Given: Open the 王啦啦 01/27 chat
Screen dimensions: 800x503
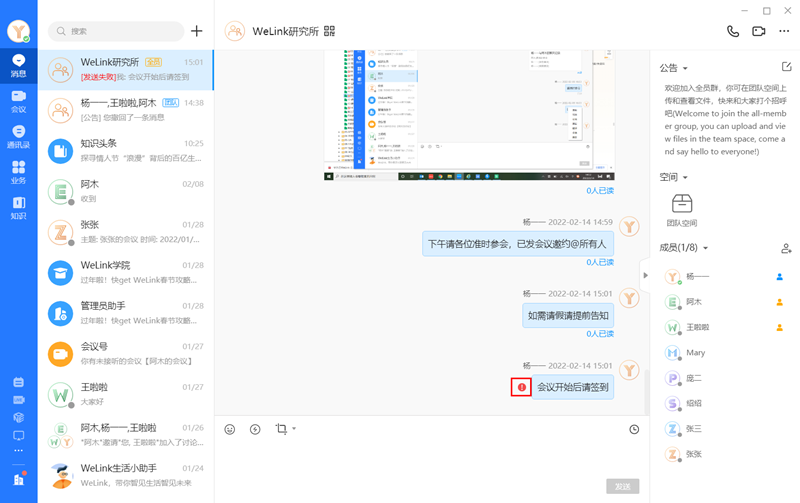Looking at the screenshot, I should (x=126, y=394).
